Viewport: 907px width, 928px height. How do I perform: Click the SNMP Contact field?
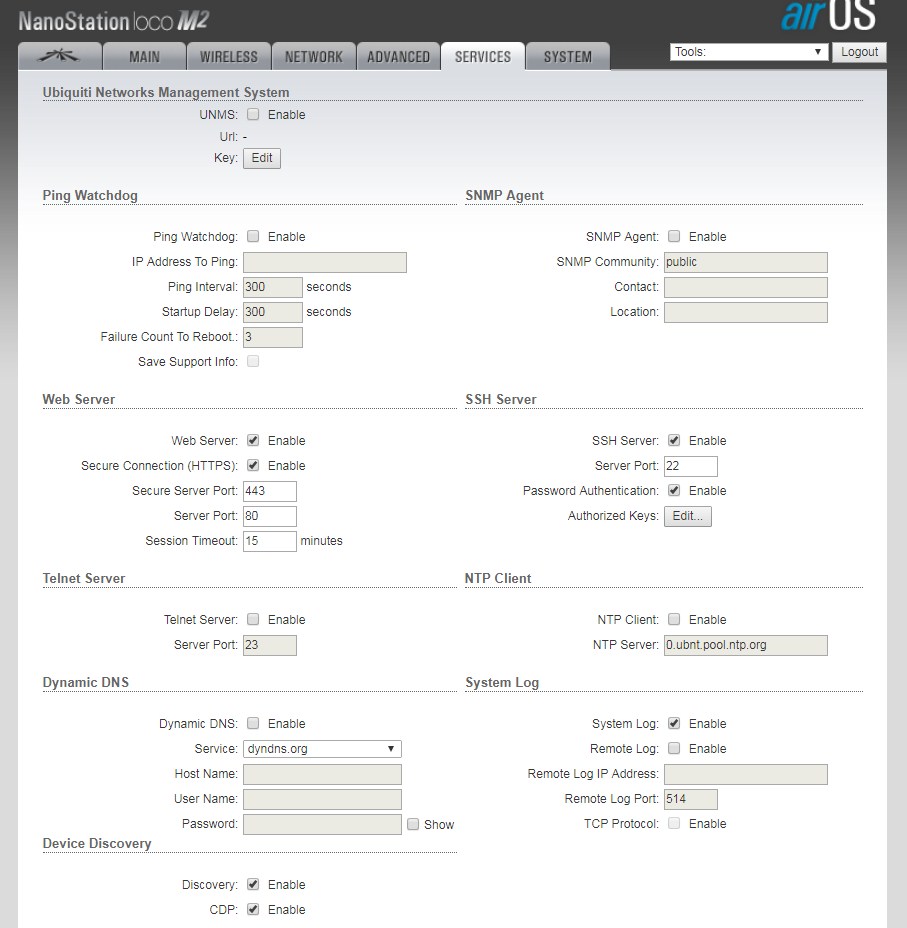745,287
